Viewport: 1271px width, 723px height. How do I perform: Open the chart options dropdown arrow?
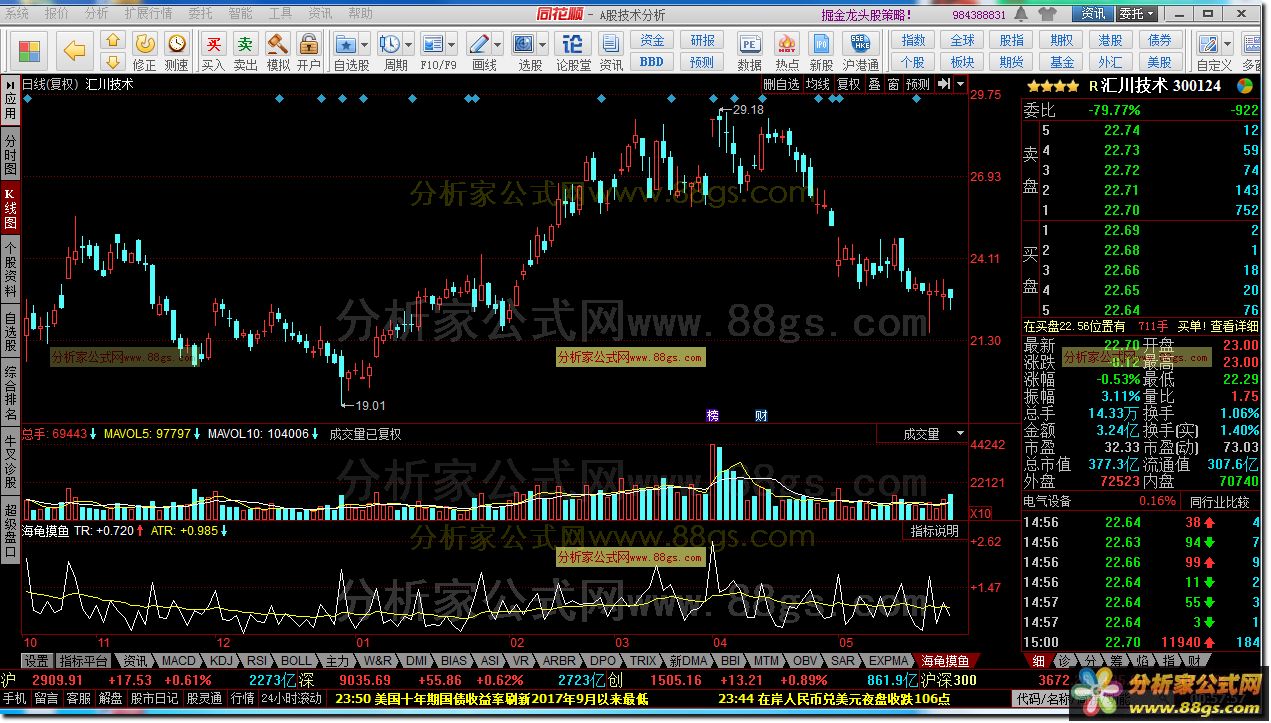[x=960, y=85]
